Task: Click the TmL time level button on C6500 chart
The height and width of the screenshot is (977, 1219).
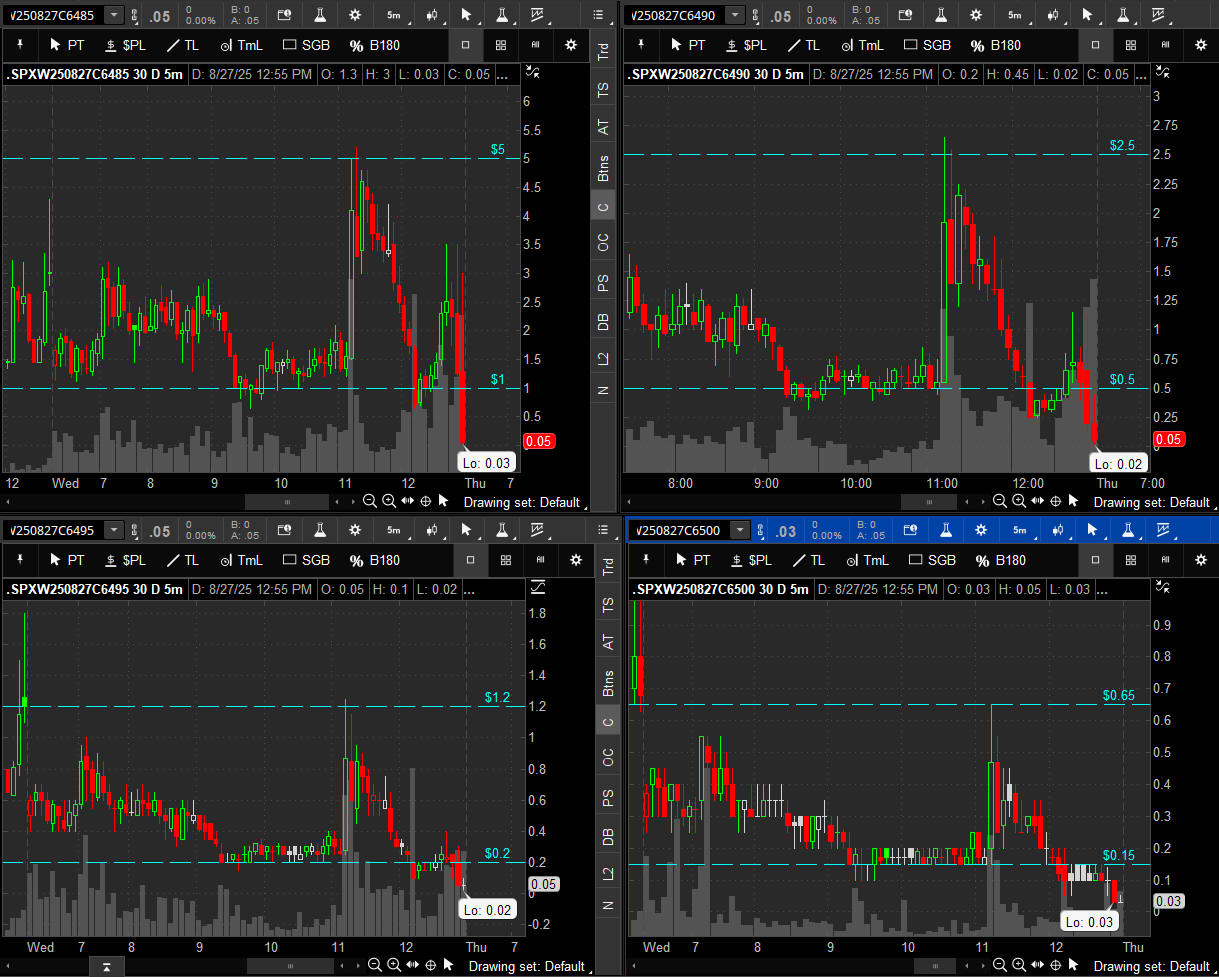Action: click(x=863, y=560)
